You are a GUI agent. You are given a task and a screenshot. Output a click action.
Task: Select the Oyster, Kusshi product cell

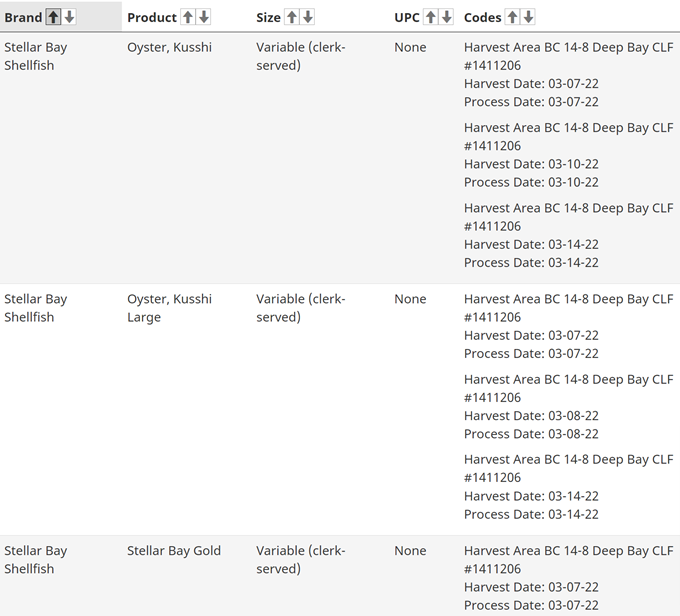coord(169,47)
